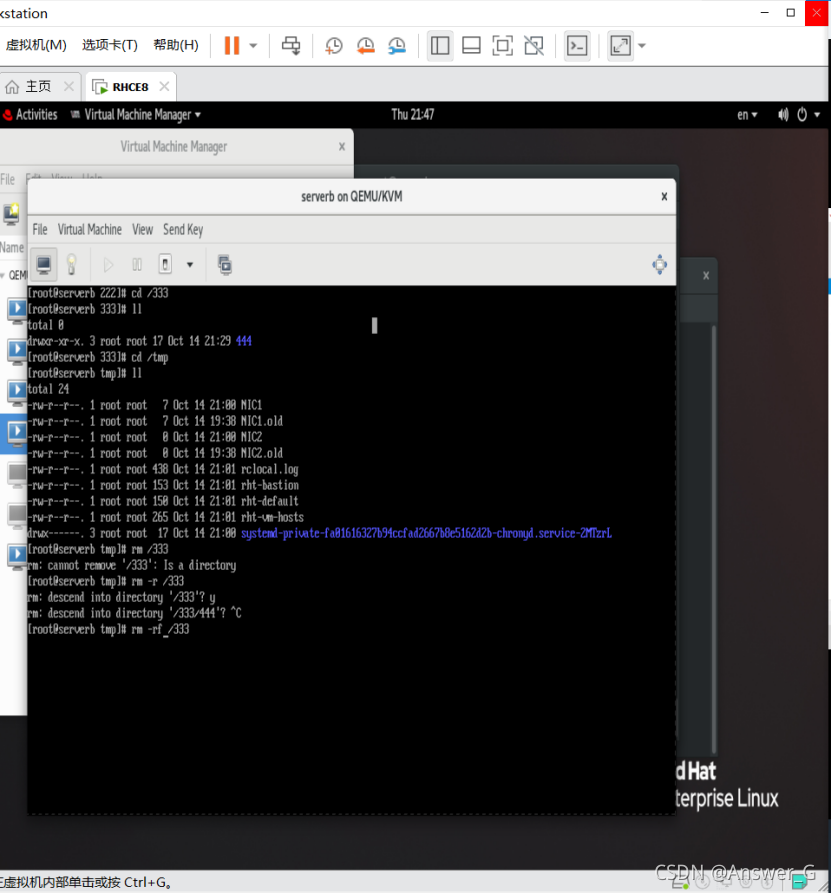Enter full screen mode
The image size is (831, 893).
(x=502, y=46)
